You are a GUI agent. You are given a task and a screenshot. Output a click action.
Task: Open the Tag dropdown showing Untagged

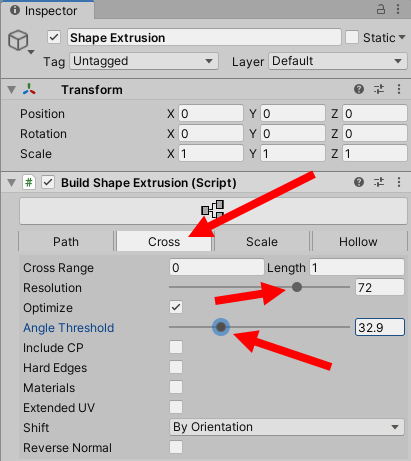click(144, 61)
